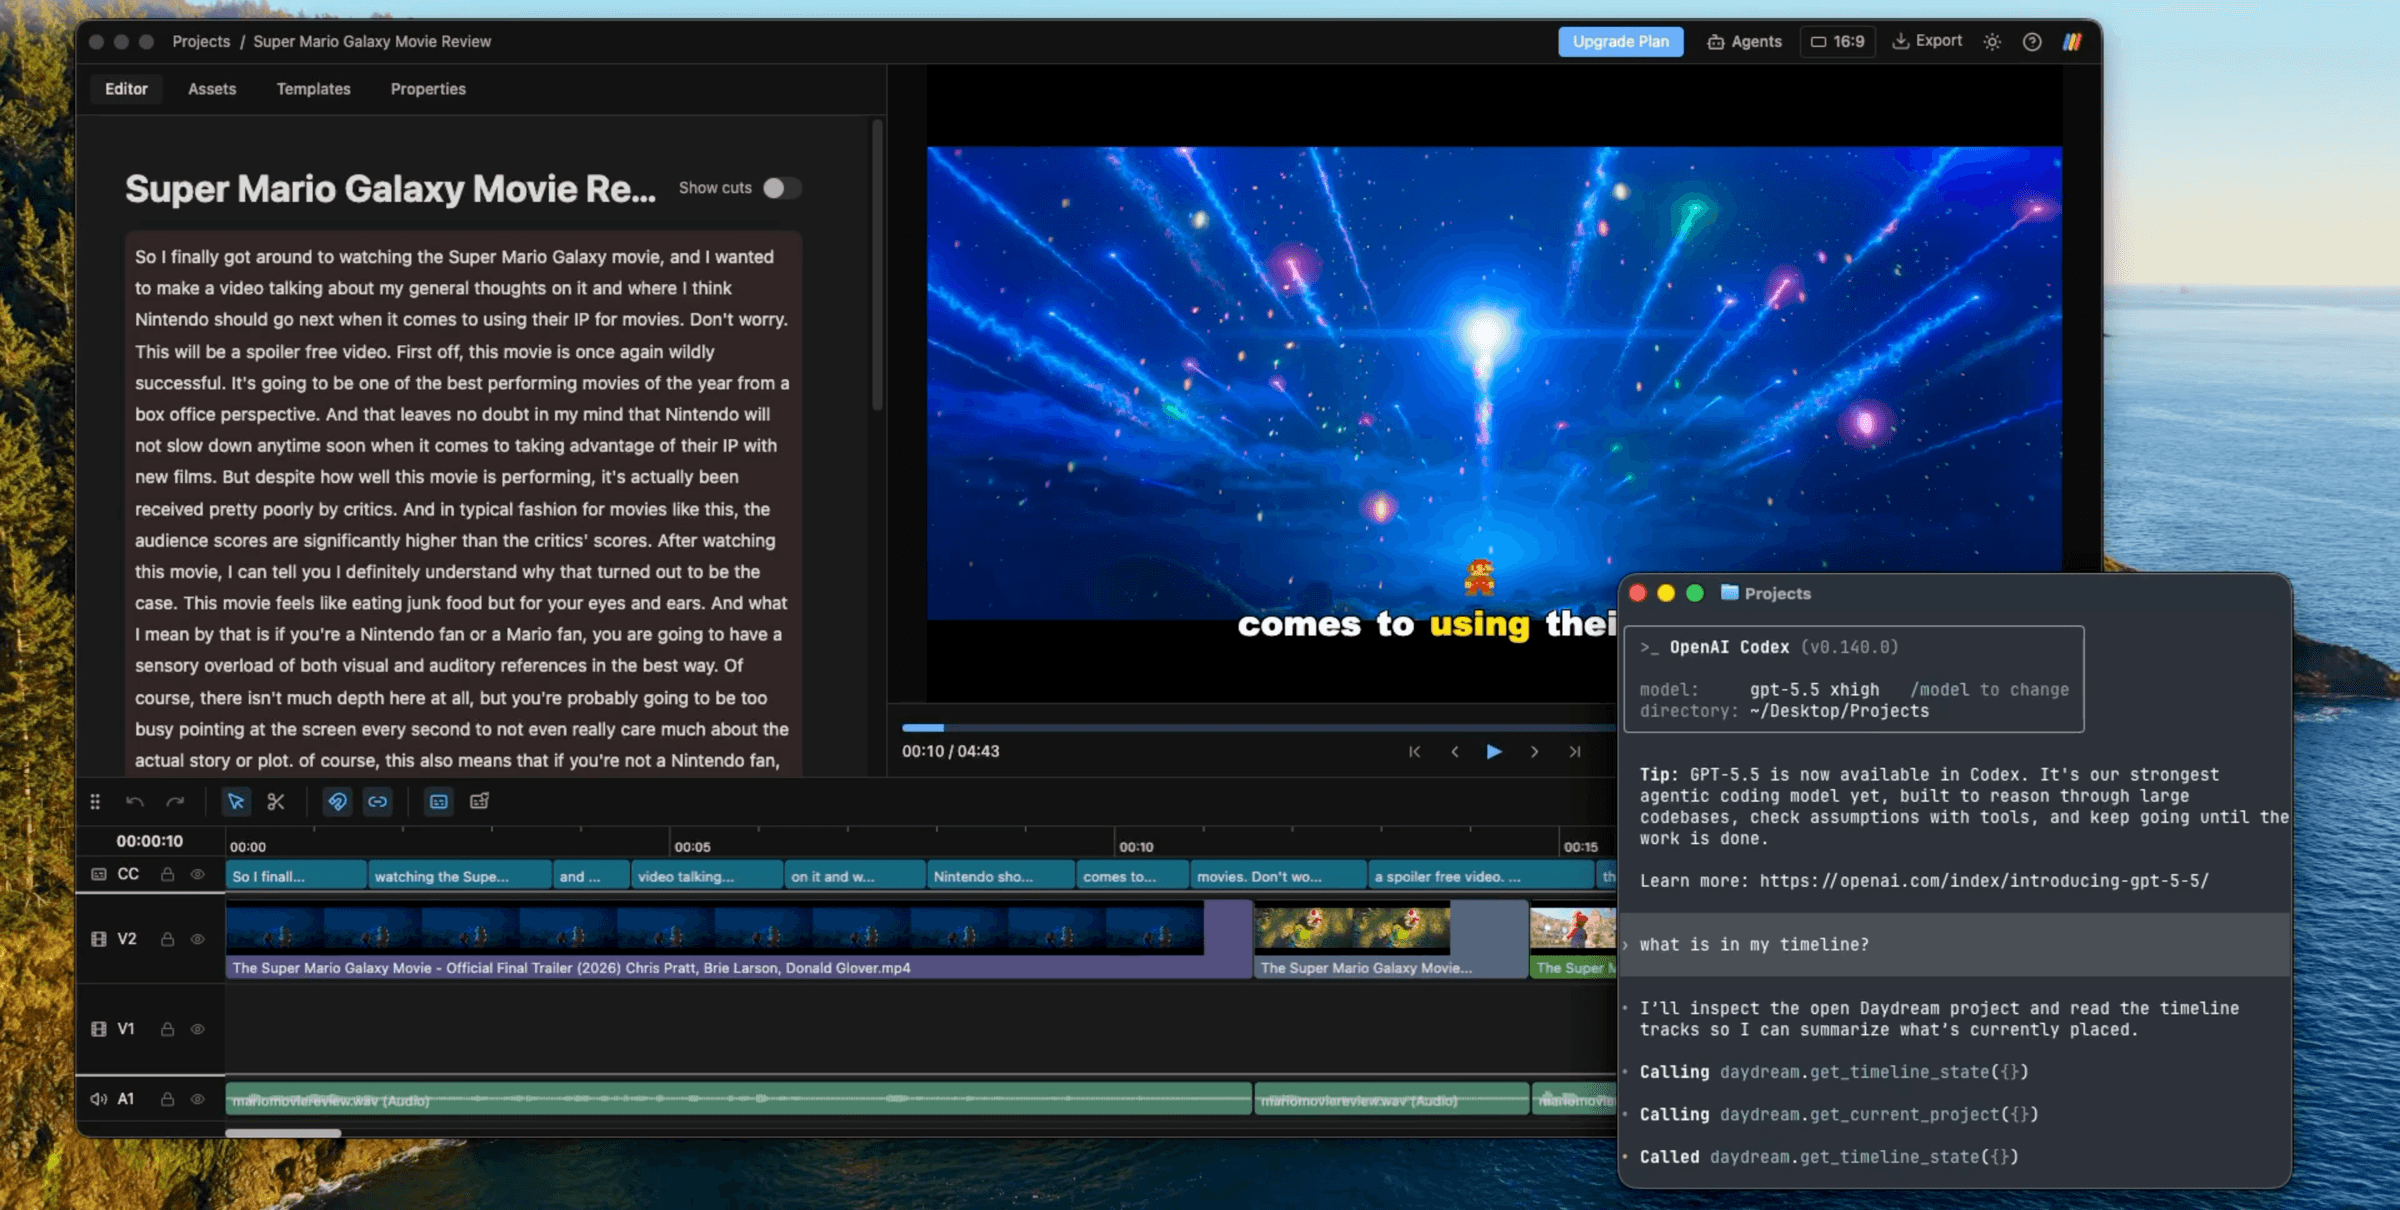Click the Projects folder icon in Codex titlebar
2400x1210 pixels.
click(x=1729, y=593)
